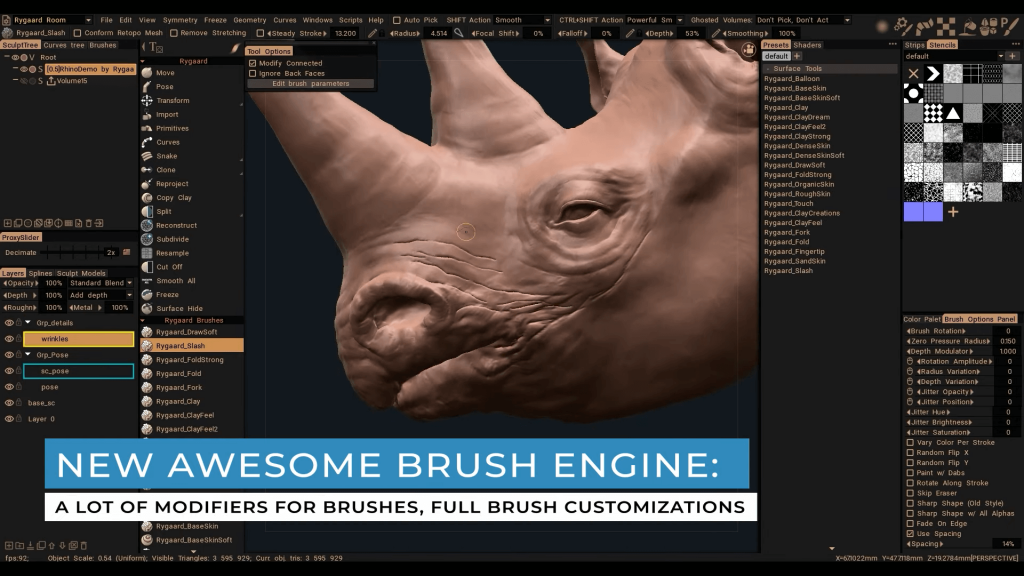
Task: Switch to the Color Palette tab
Action: click(x=922, y=319)
